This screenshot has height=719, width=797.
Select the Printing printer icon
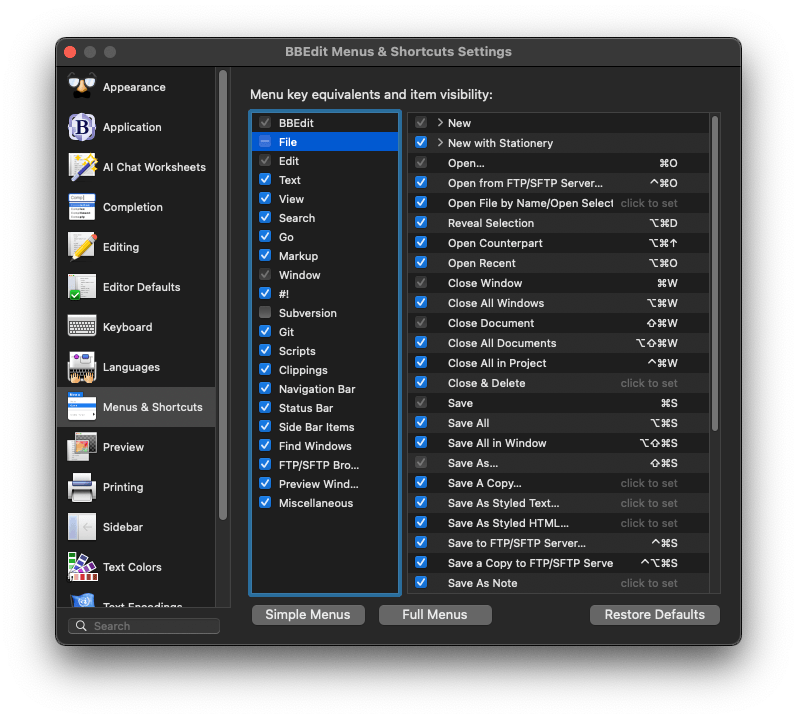pyautogui.click(x=82, y=487)
